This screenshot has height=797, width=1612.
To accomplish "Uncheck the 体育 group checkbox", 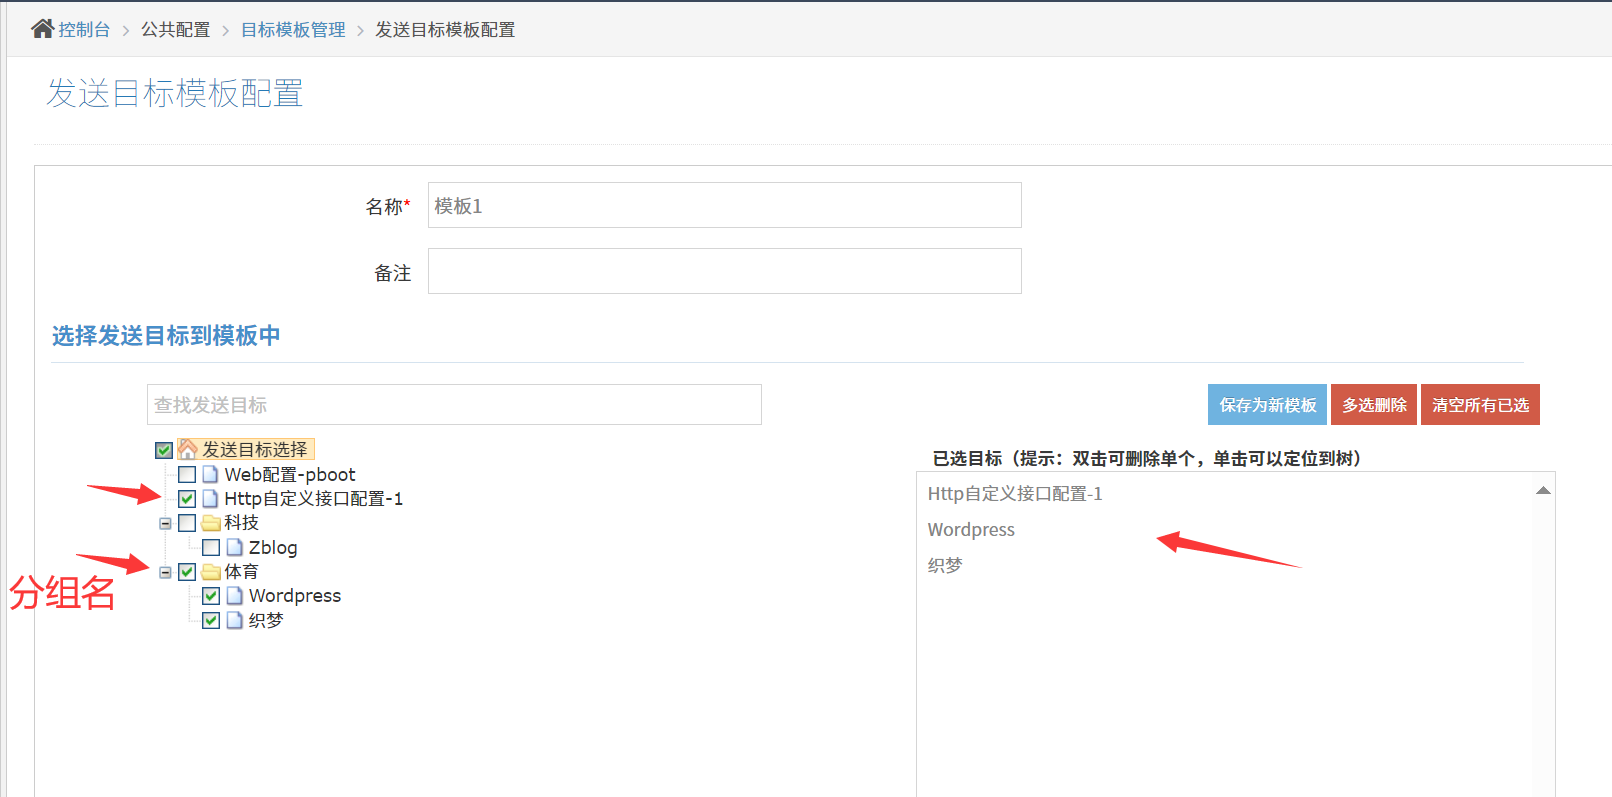I will click(187, 572).
